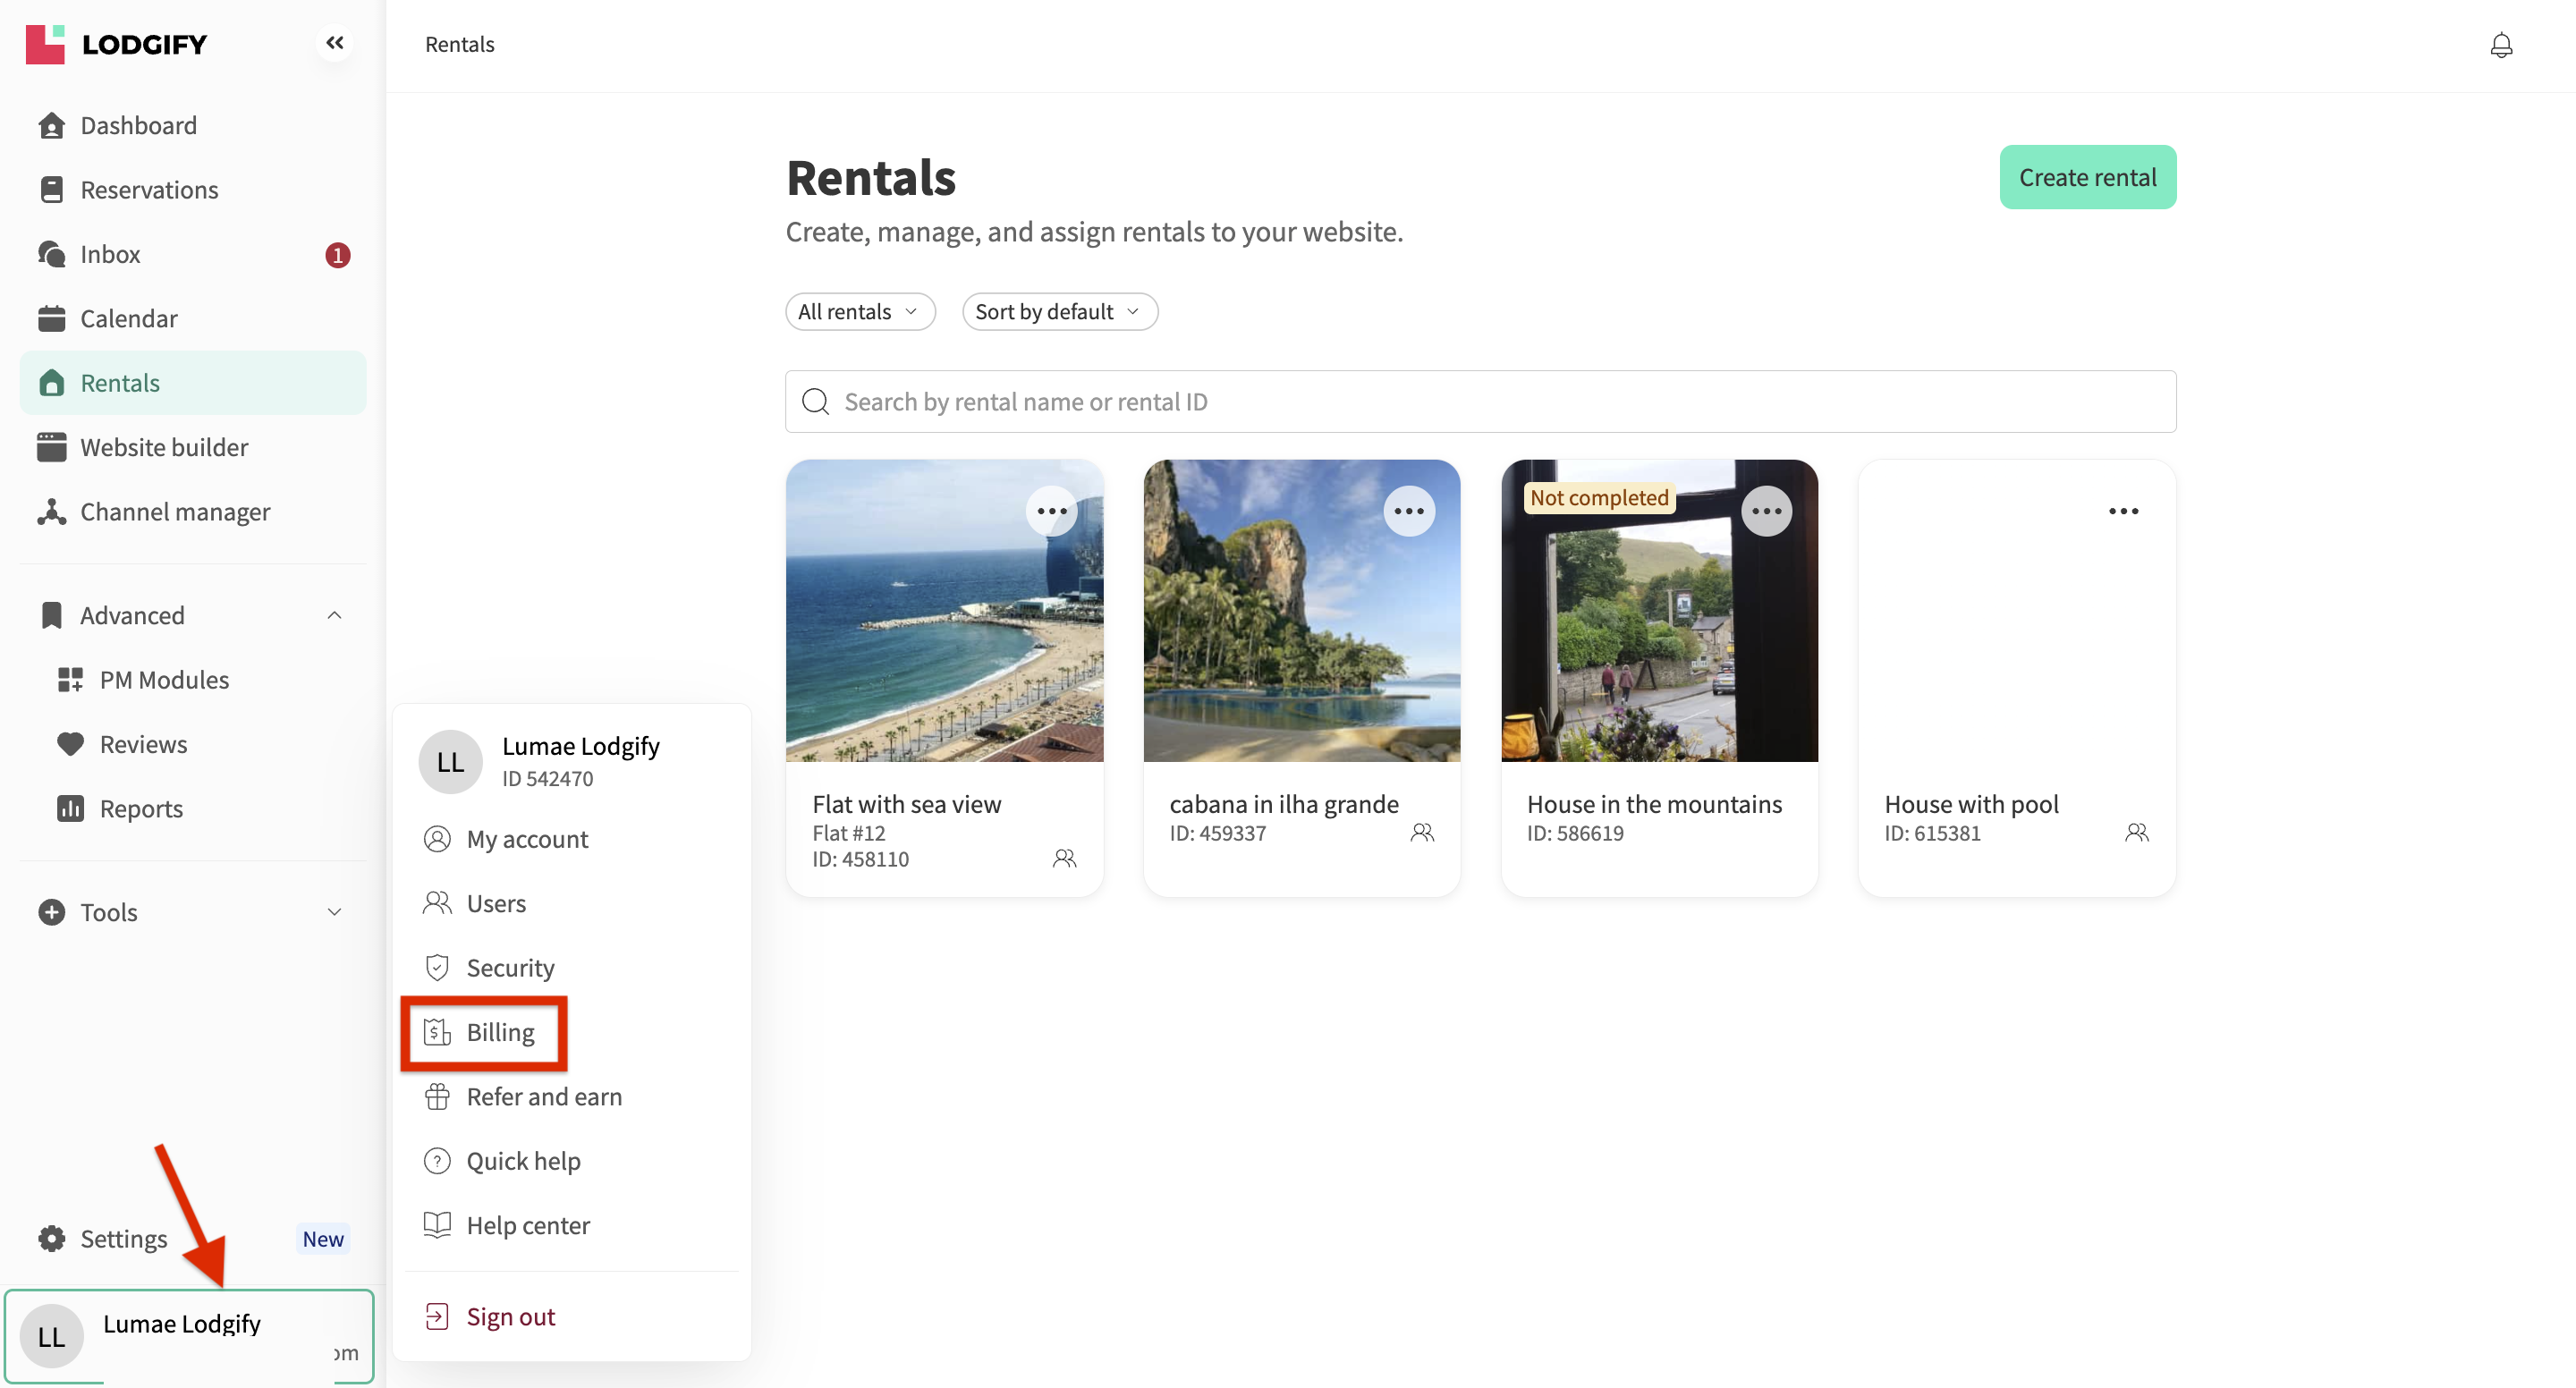Screen dimensions: 2576x1388
Task: Open three-dot menu on House in the mountains
Action: pyautogui.click(x=1766, y=511)
